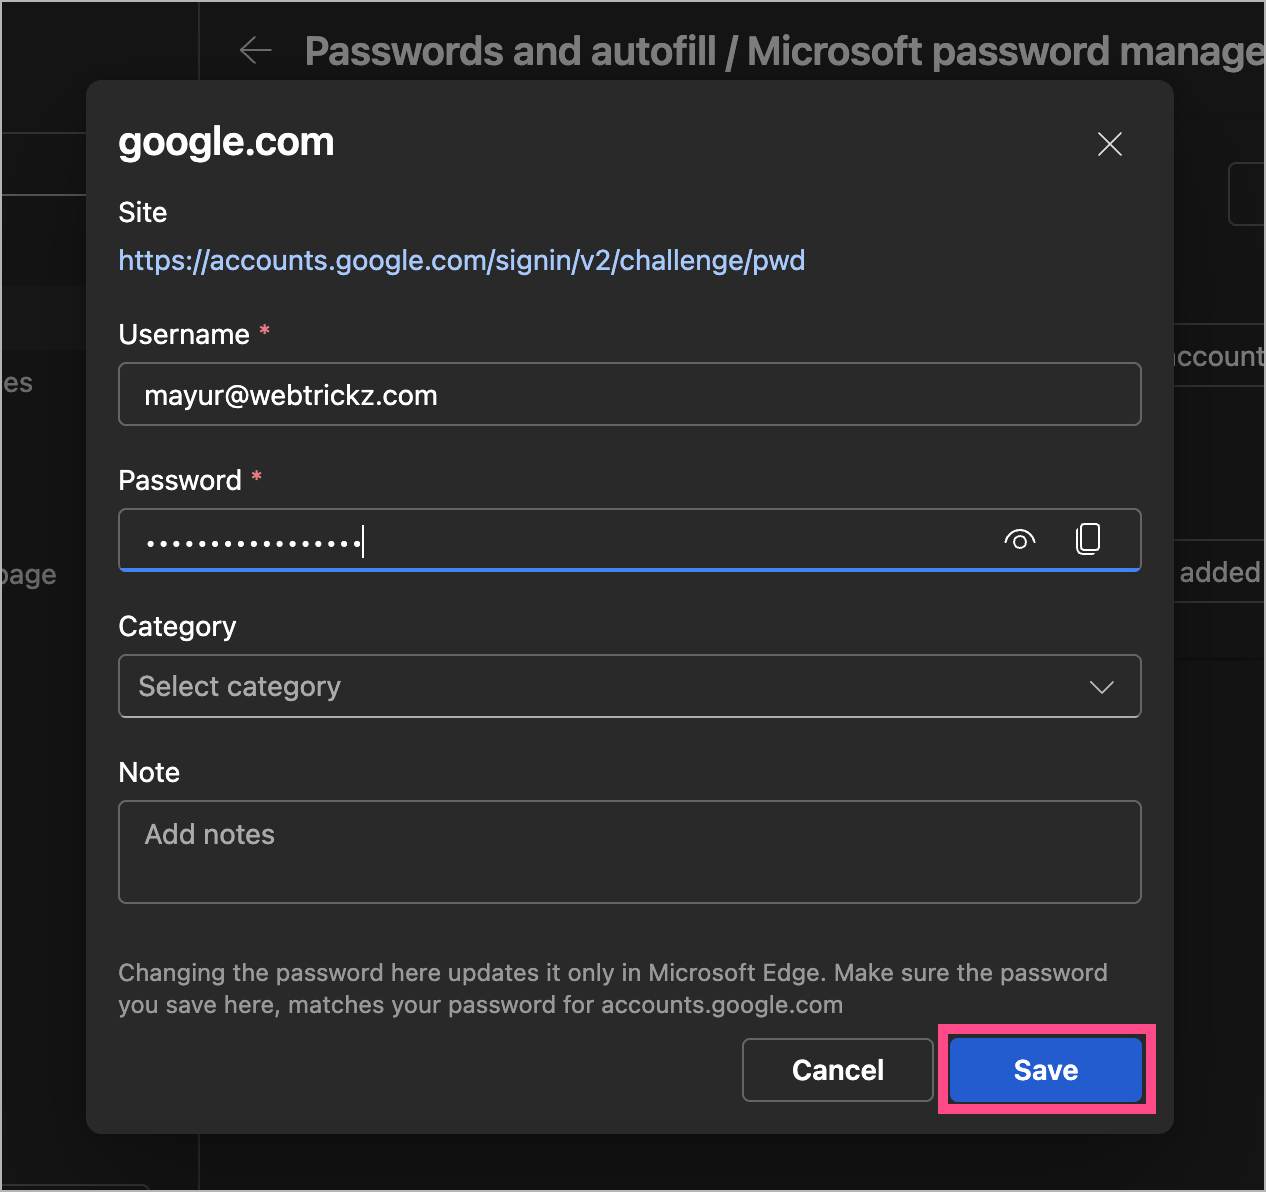
Task: Show the password with the eye icon
Action: (1019, 540)
